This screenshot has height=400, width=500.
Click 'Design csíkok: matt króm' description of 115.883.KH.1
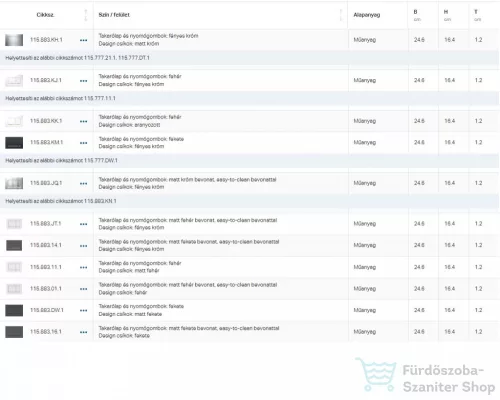(129, 44)
